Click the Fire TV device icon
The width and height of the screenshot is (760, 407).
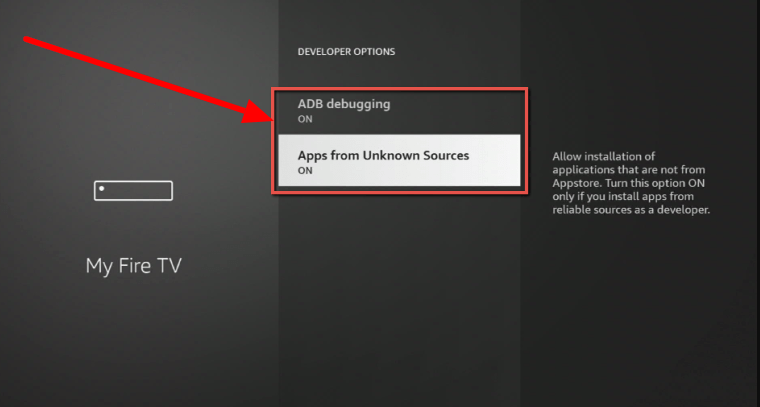pos(133,190)
